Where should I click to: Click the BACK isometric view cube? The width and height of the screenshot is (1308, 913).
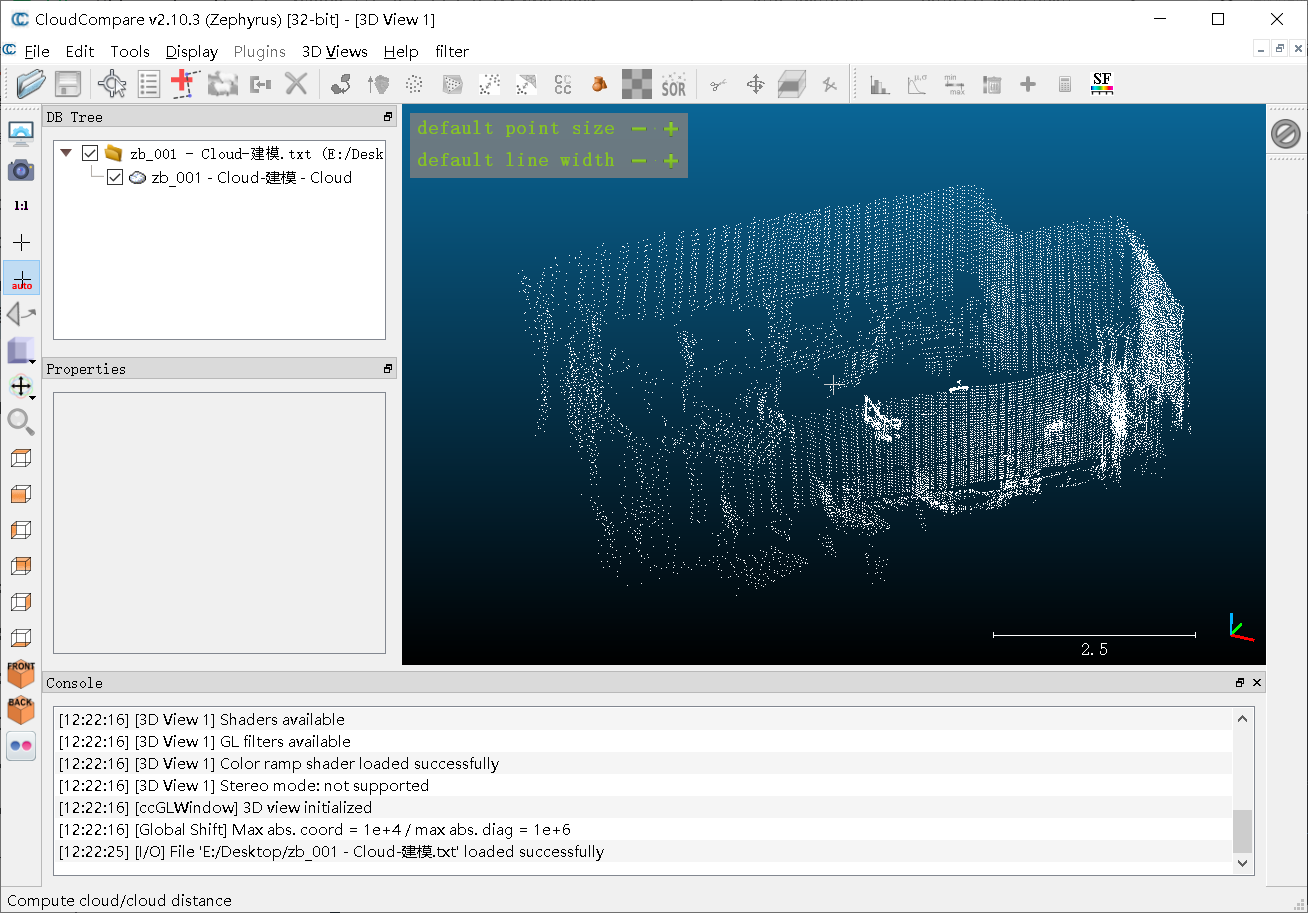[21, 709]
